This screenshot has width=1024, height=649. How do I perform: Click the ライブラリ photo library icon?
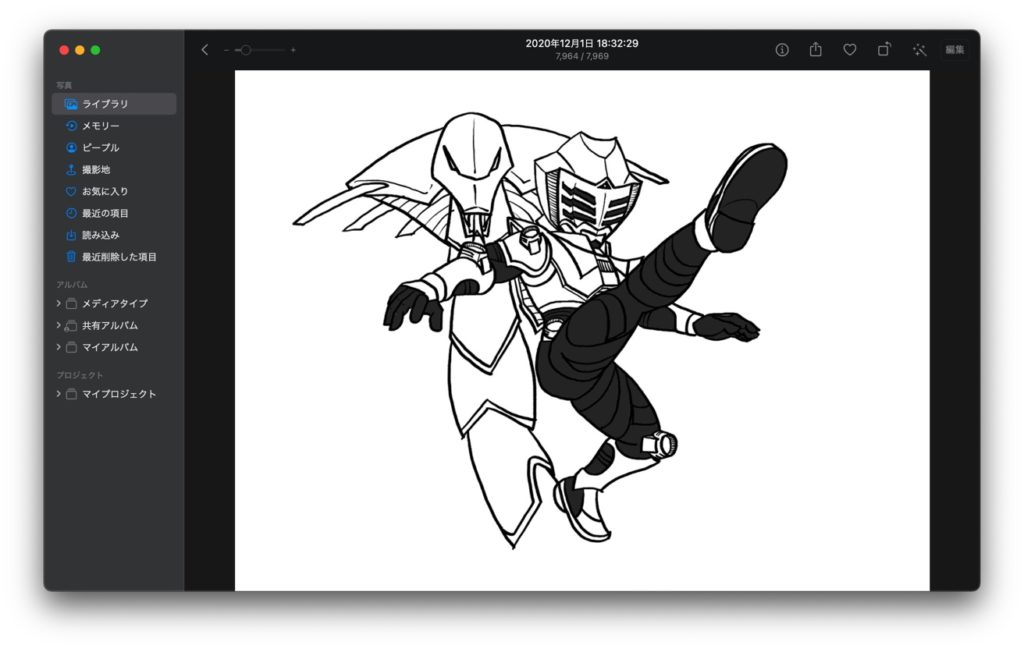[71, 104]
